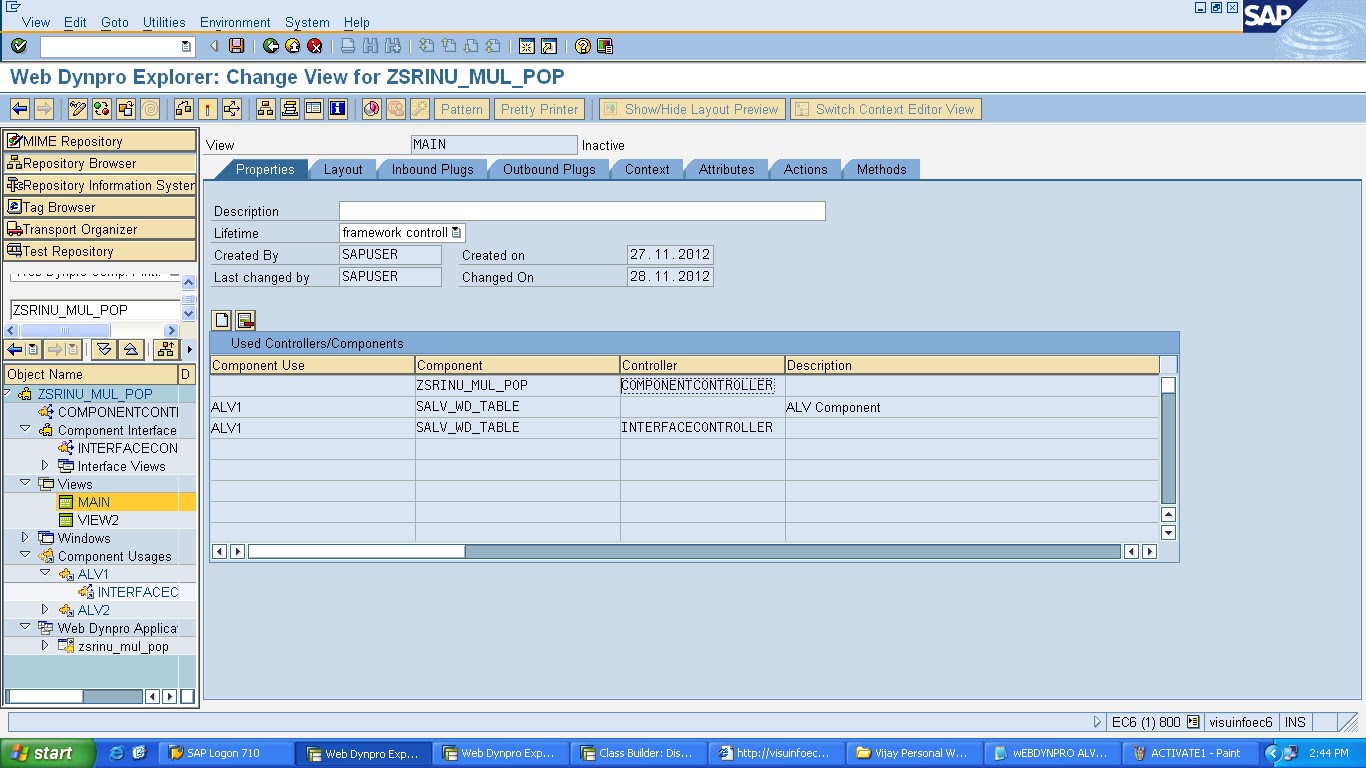Switch to SAP Logon 710 taskbar window
Viewport: 1366px width, 768px height.
pos(228,753)
